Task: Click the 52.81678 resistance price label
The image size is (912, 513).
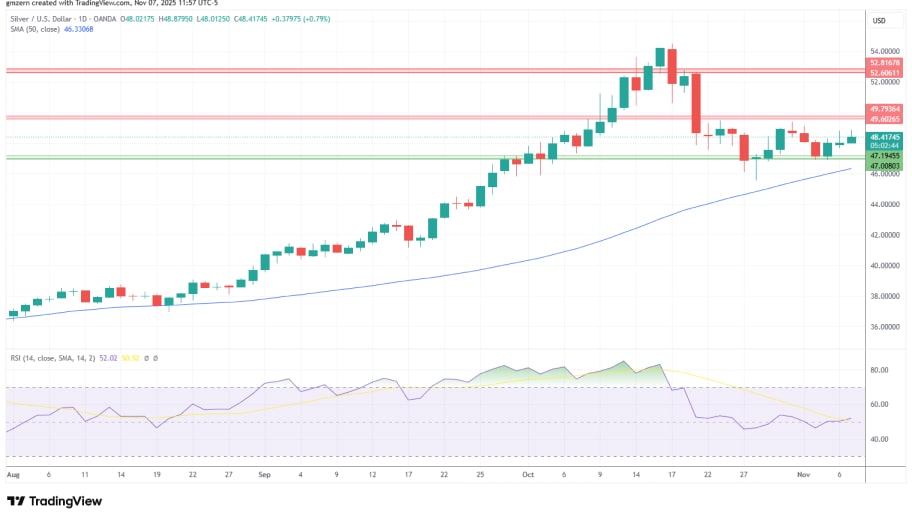Action: (885, 63)
